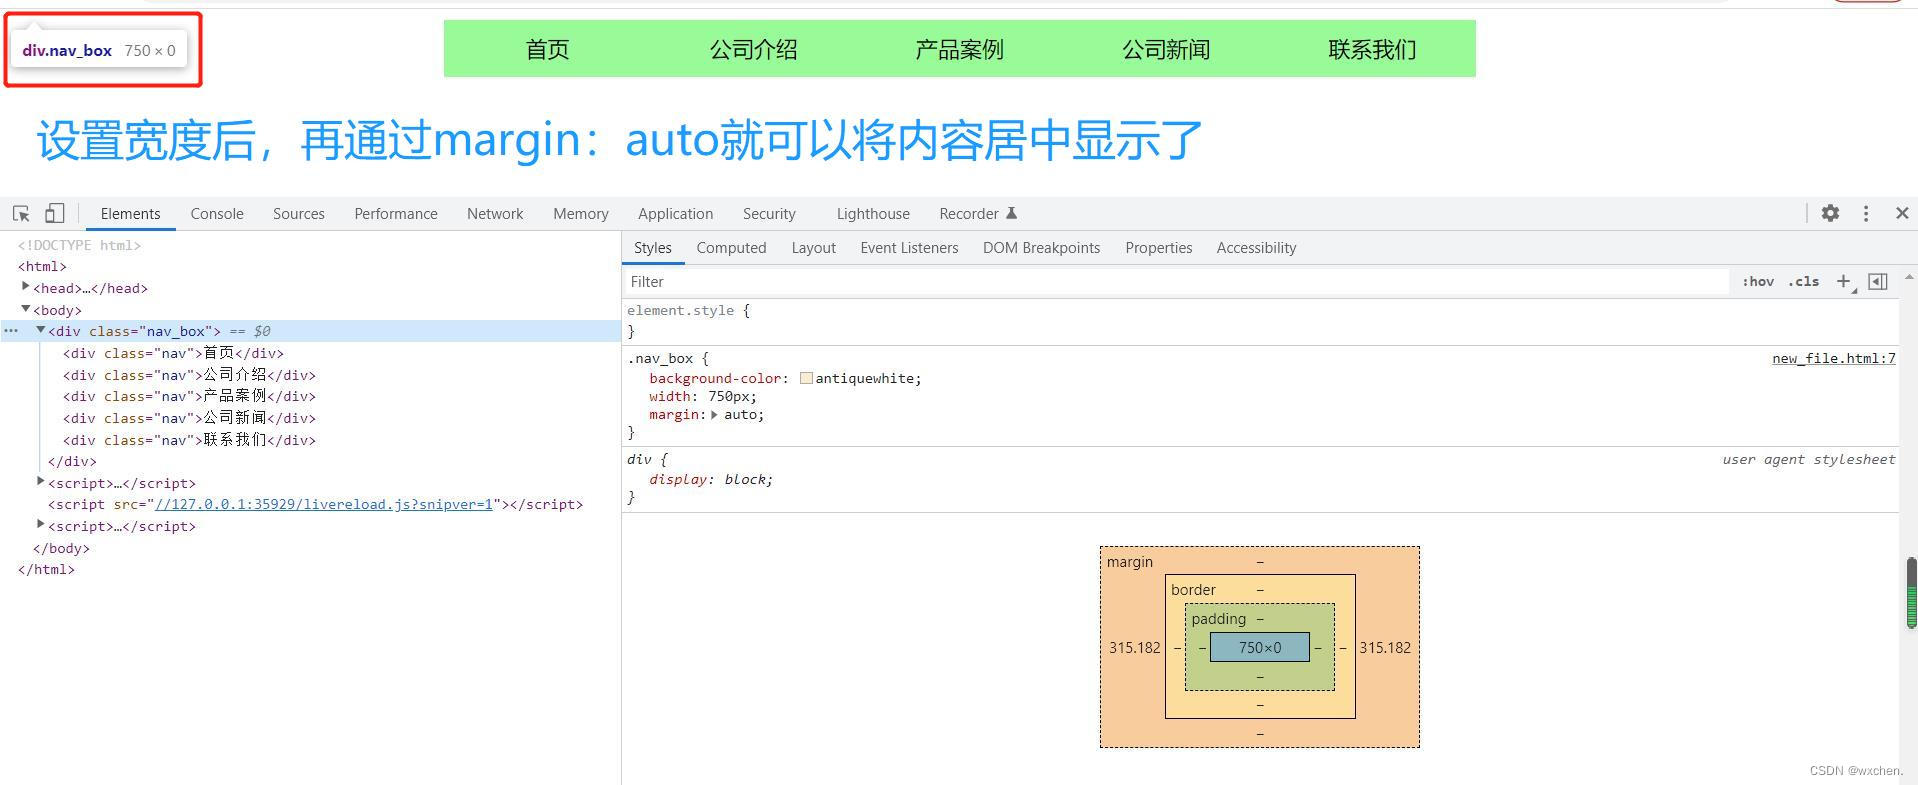Toggle the .cls element classes panel

[1804, 282]
